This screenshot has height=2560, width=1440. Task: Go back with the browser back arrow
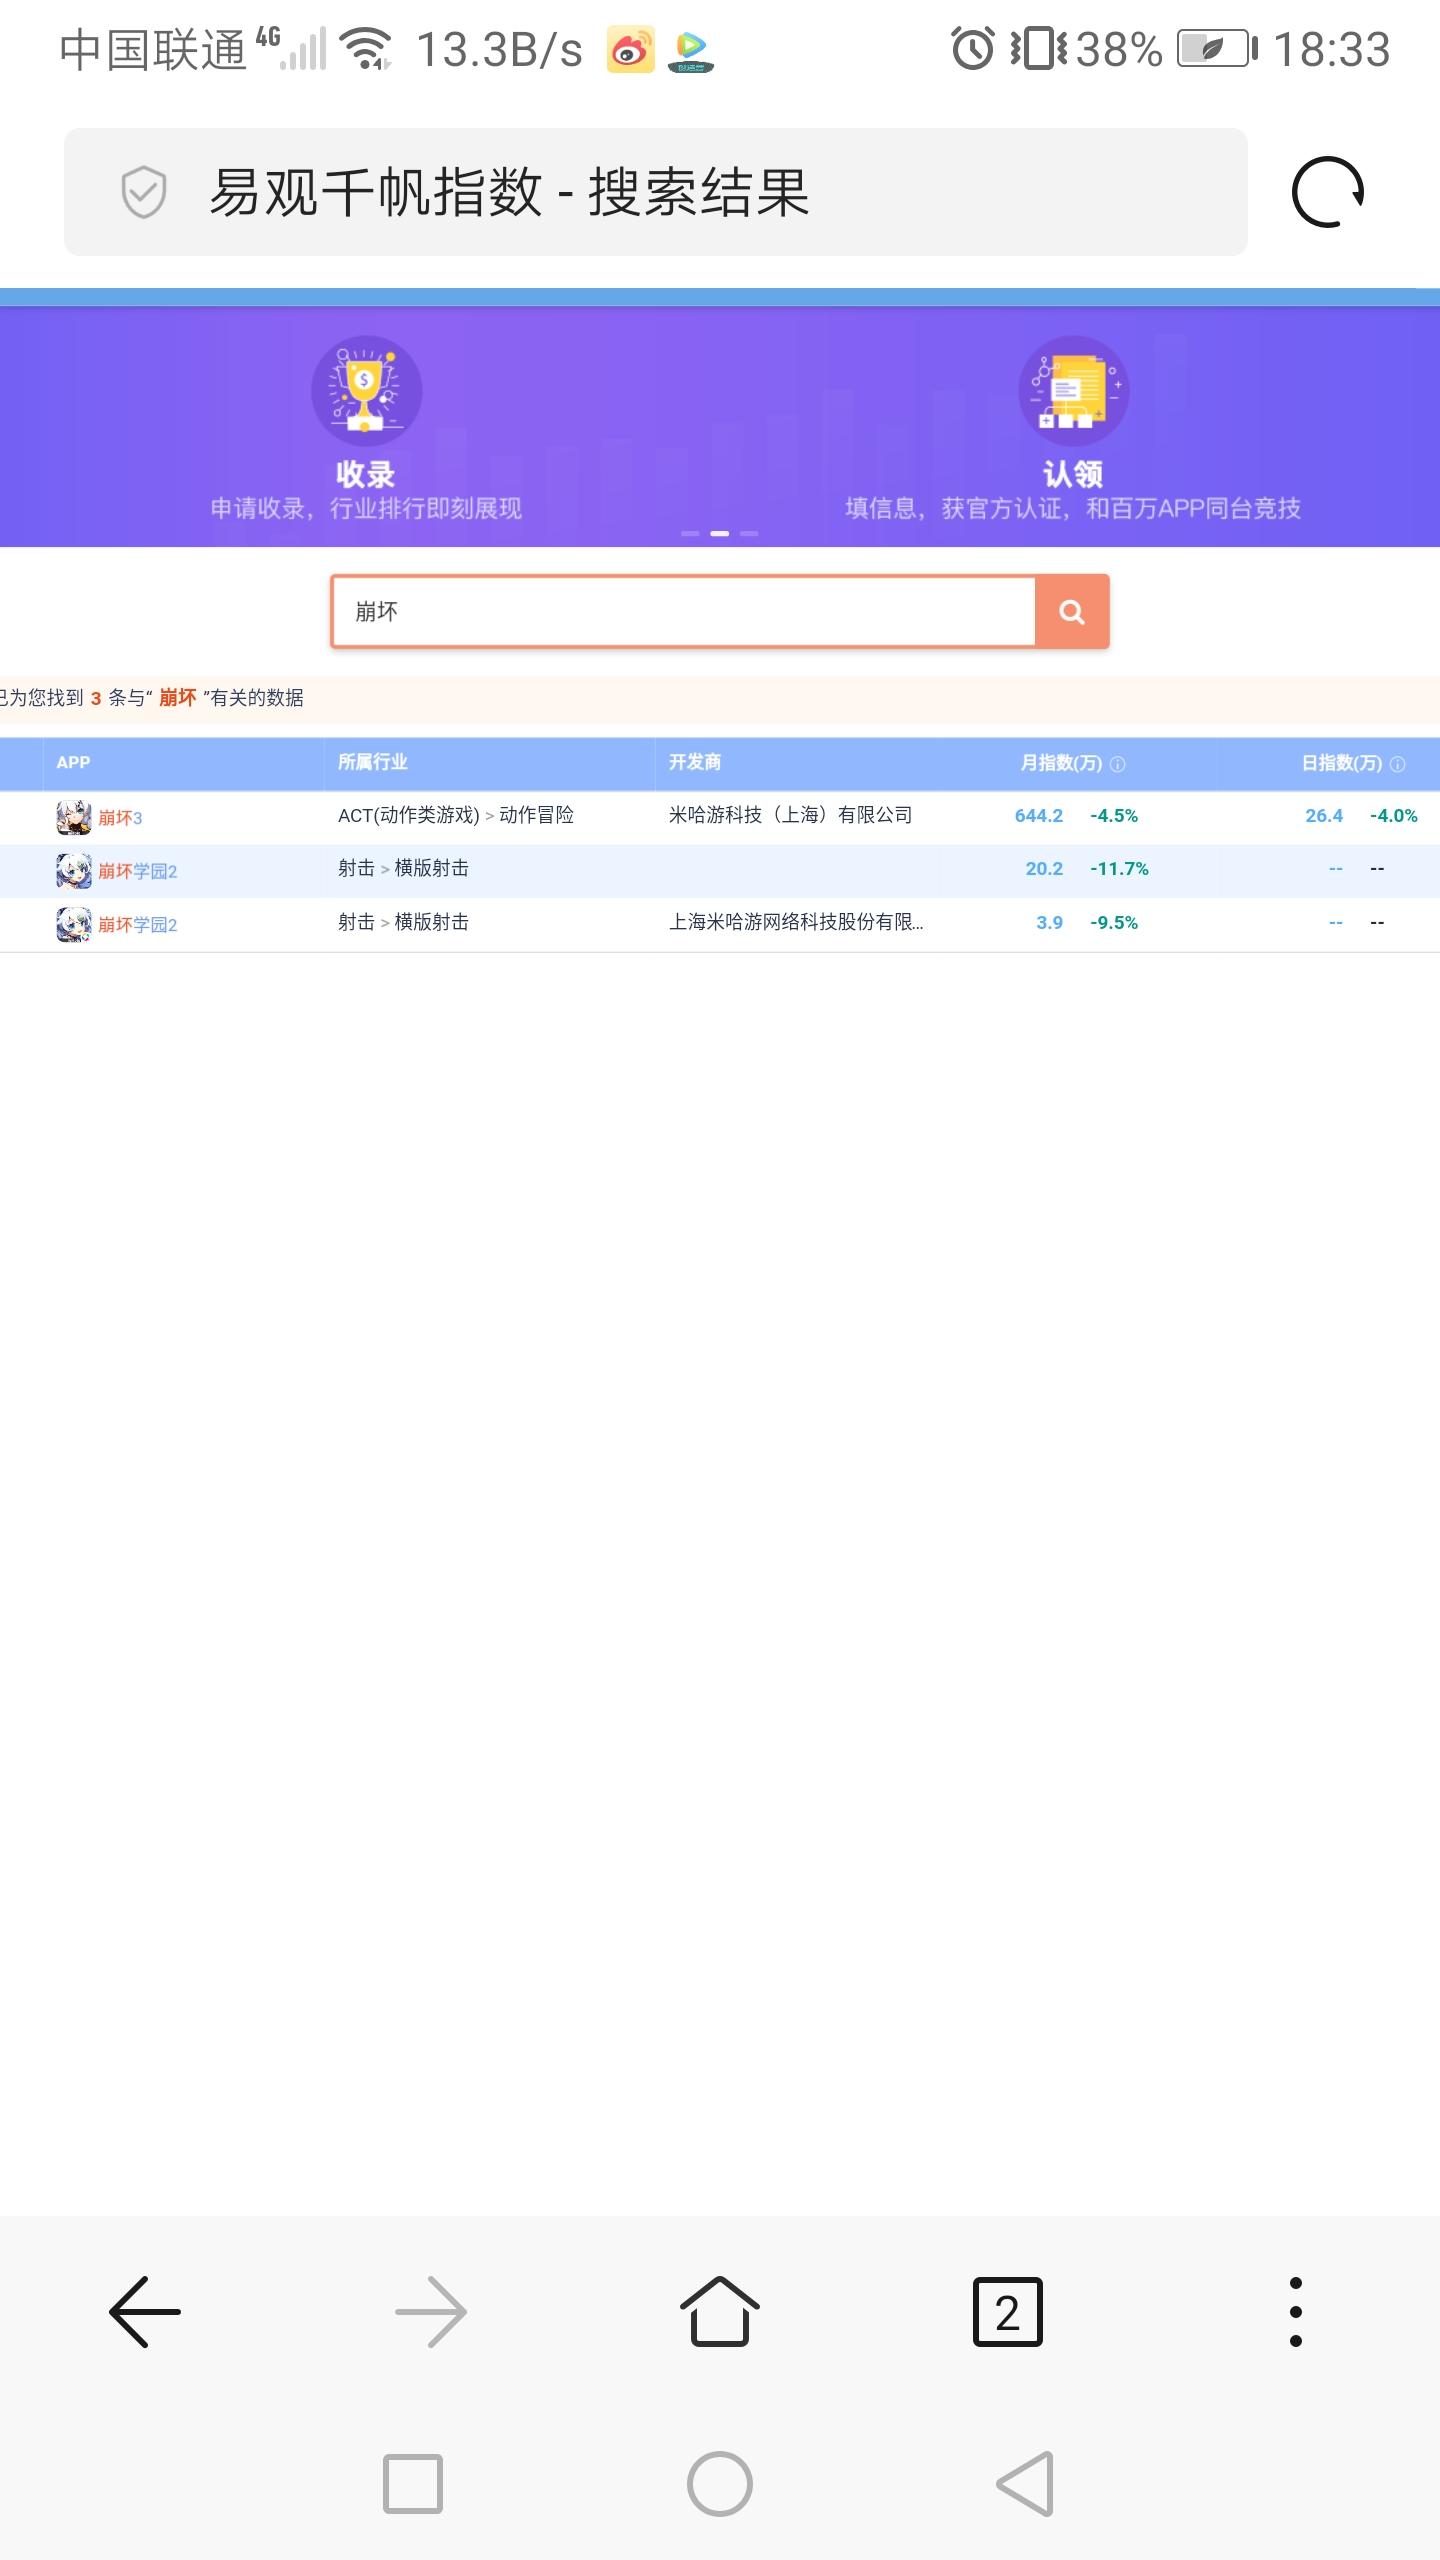coord(144,2312)
